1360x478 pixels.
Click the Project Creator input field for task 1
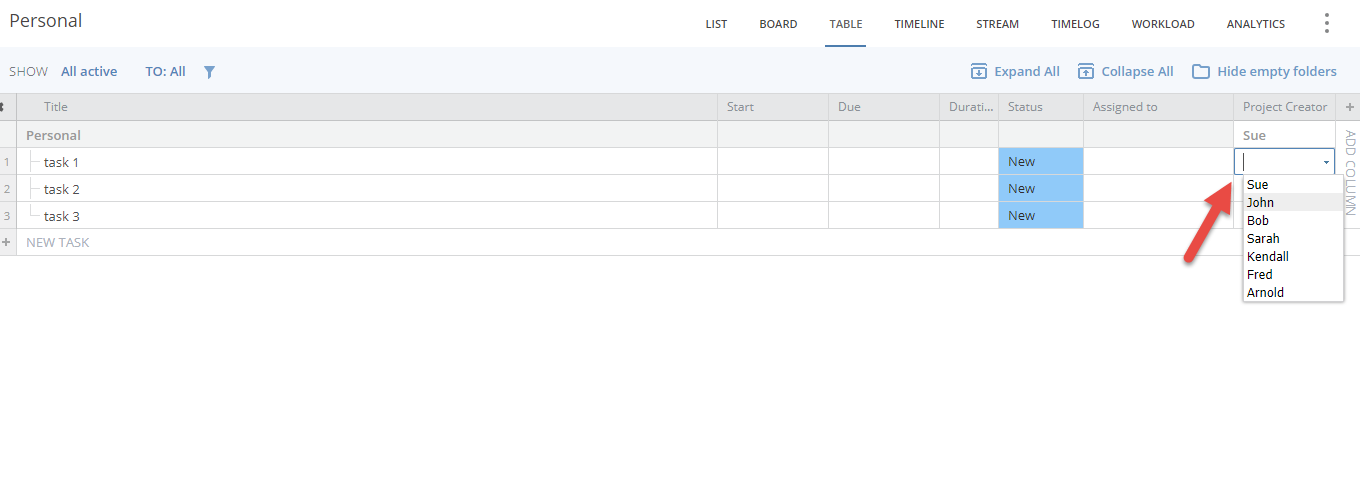point(1278,162)
